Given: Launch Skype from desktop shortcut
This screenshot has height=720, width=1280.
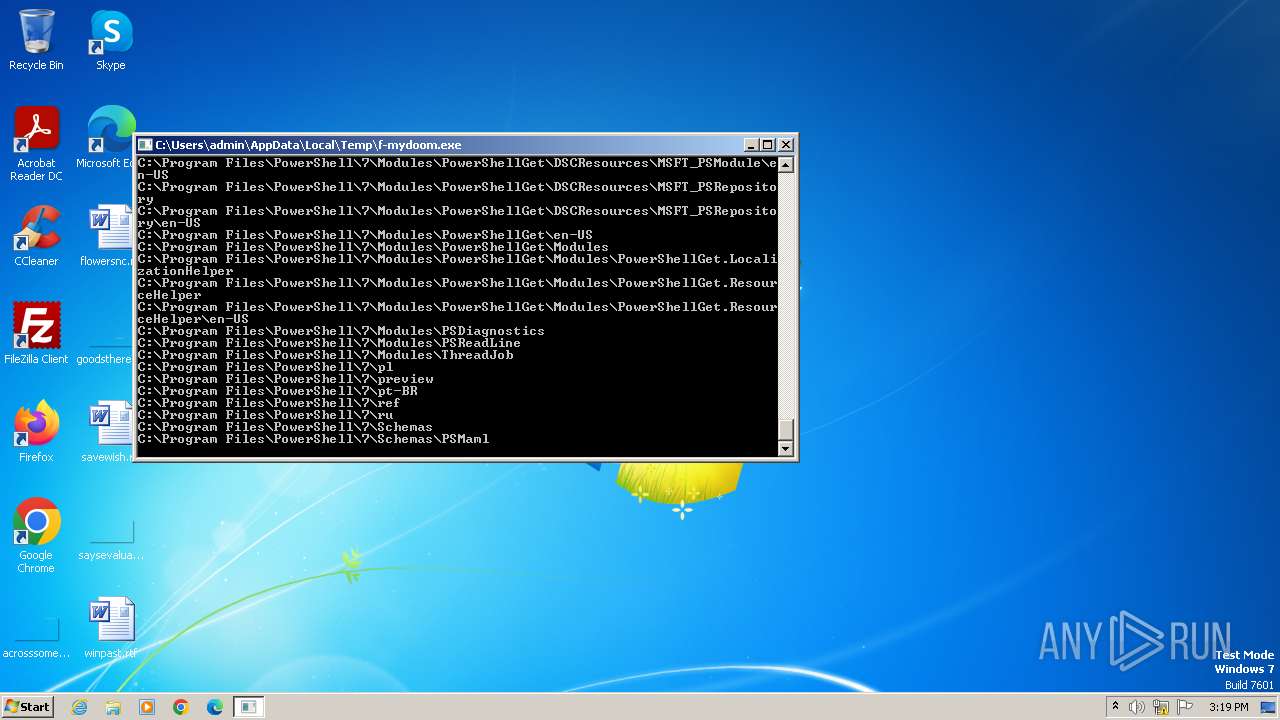Looking at the screenshot, I should 111,40.
